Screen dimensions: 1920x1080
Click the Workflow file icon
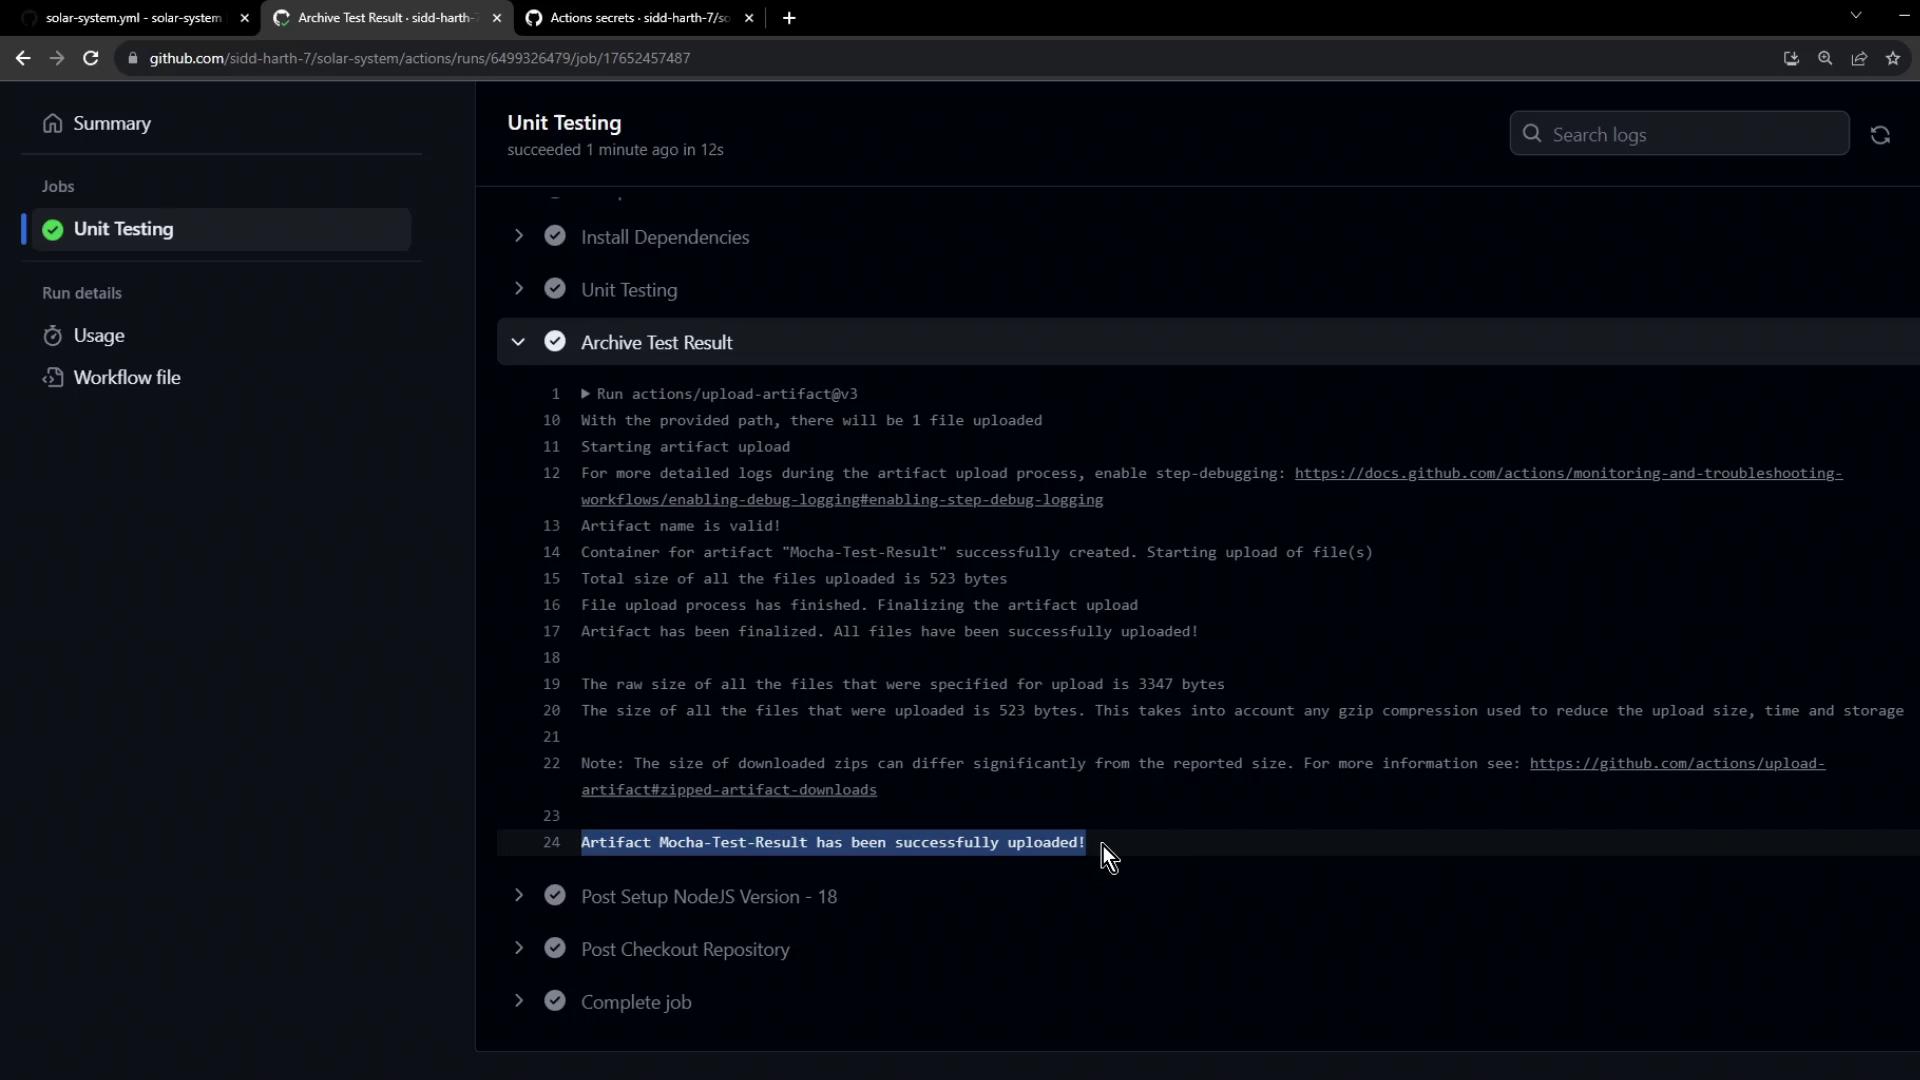click(52, 378)
